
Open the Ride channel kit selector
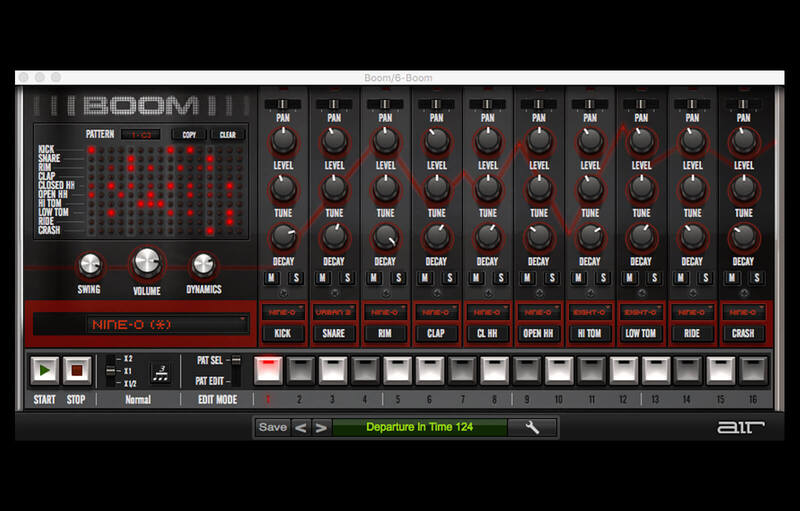pos(692,312)
